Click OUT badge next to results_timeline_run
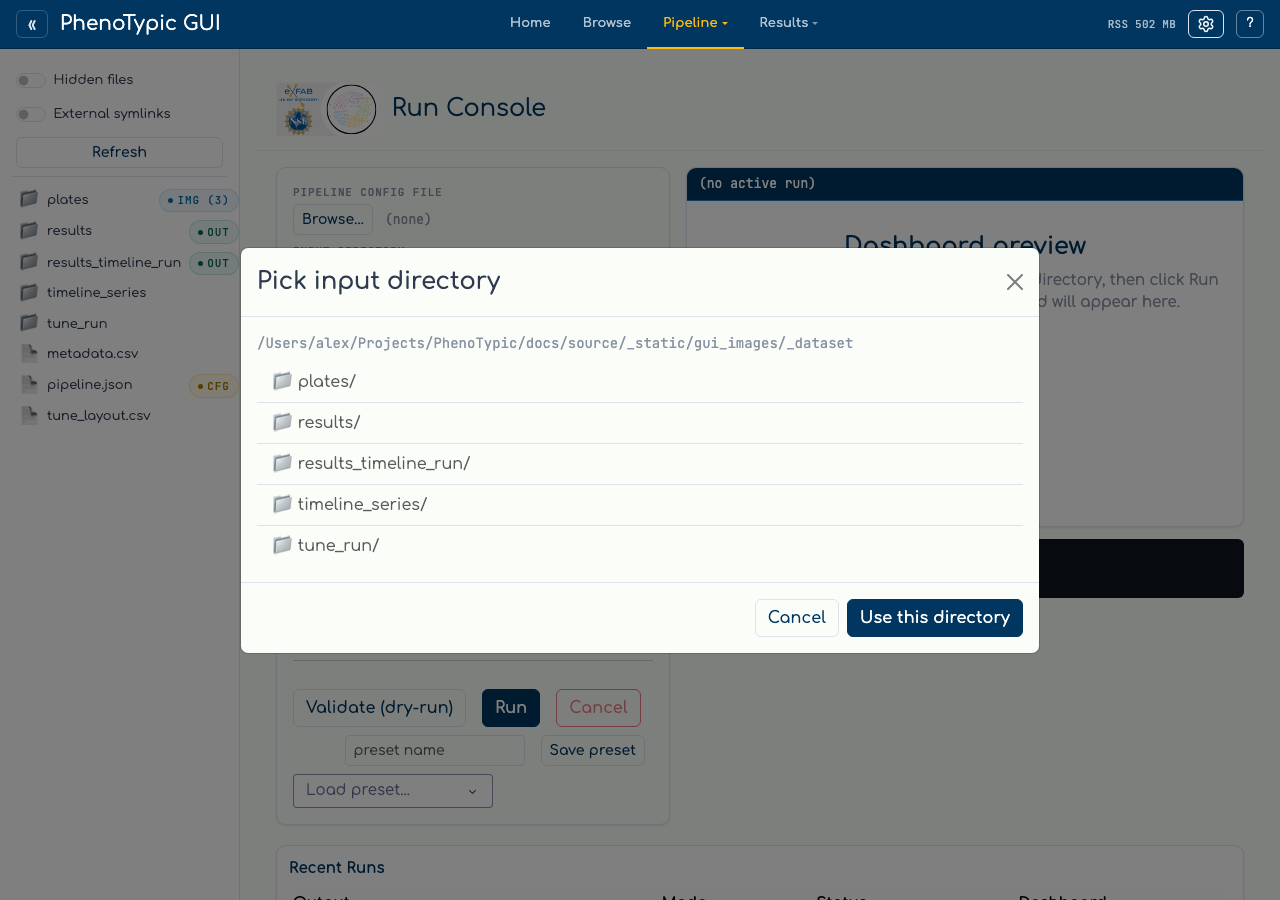Screen dimensions: 1280x900 click(214, 263)
